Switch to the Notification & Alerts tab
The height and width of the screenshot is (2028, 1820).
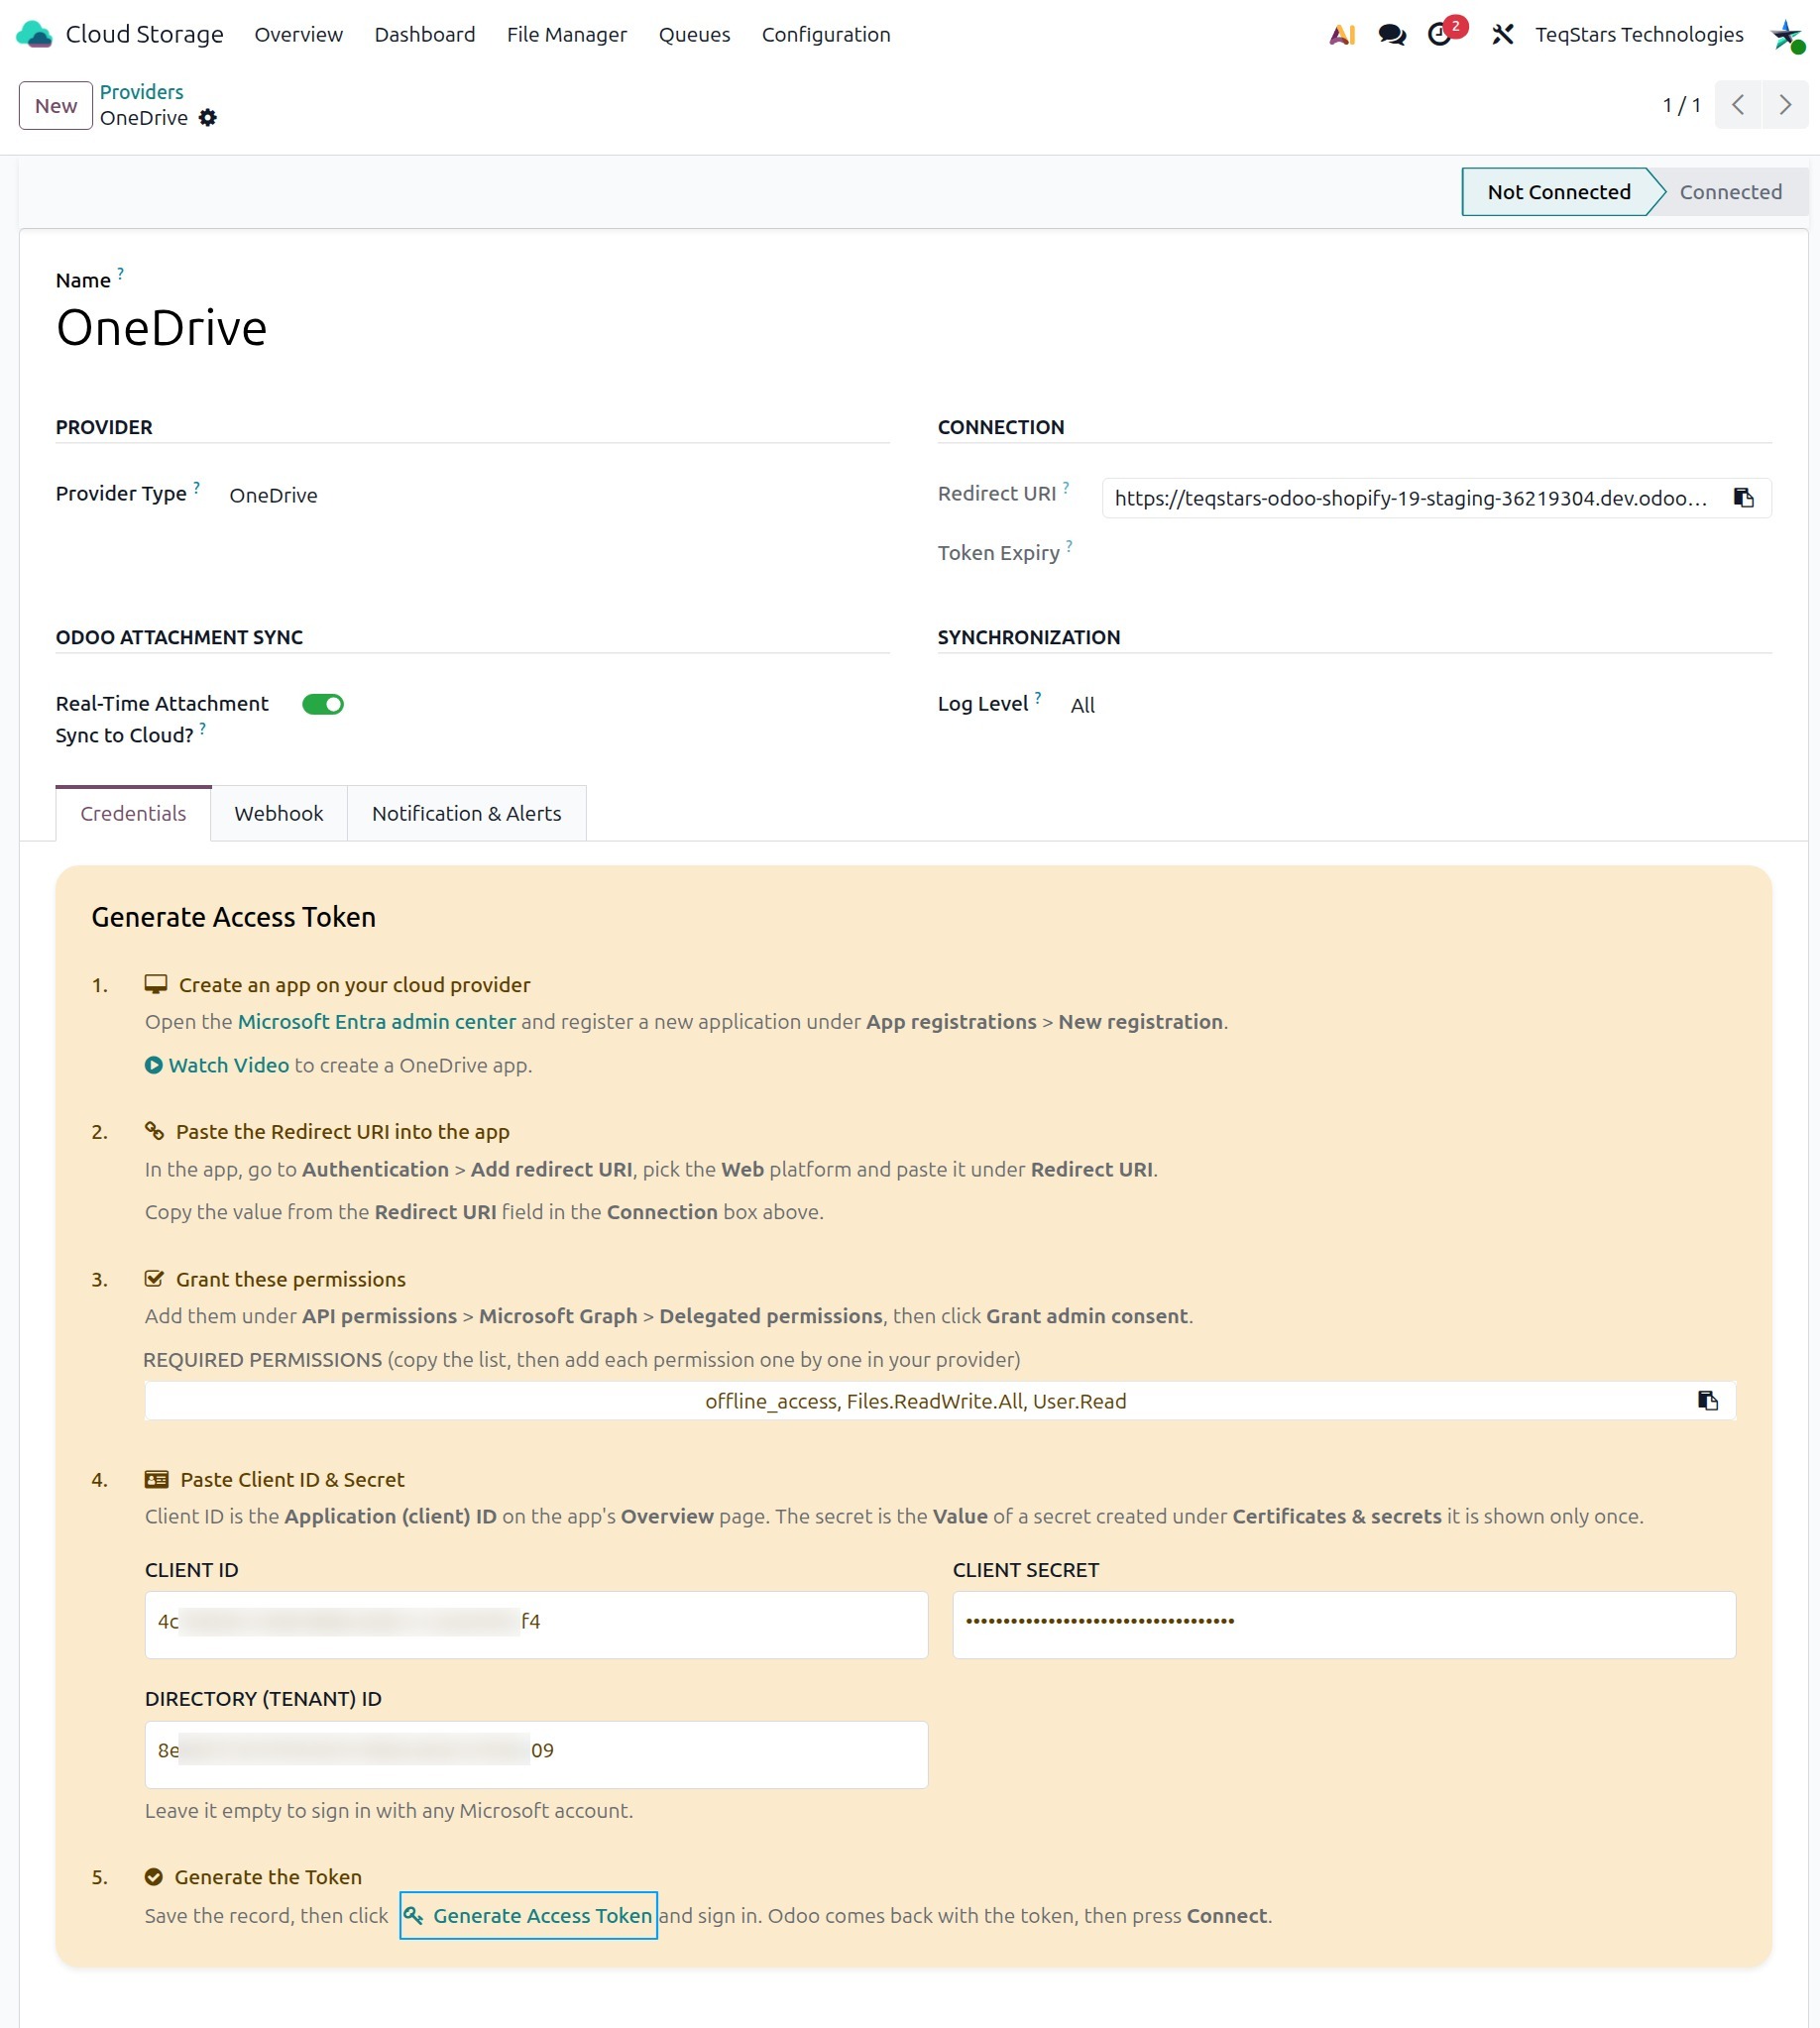(x=466, y=813)
